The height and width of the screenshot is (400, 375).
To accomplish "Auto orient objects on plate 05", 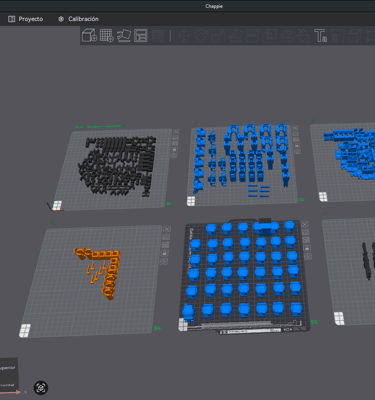I will [306, 232].
